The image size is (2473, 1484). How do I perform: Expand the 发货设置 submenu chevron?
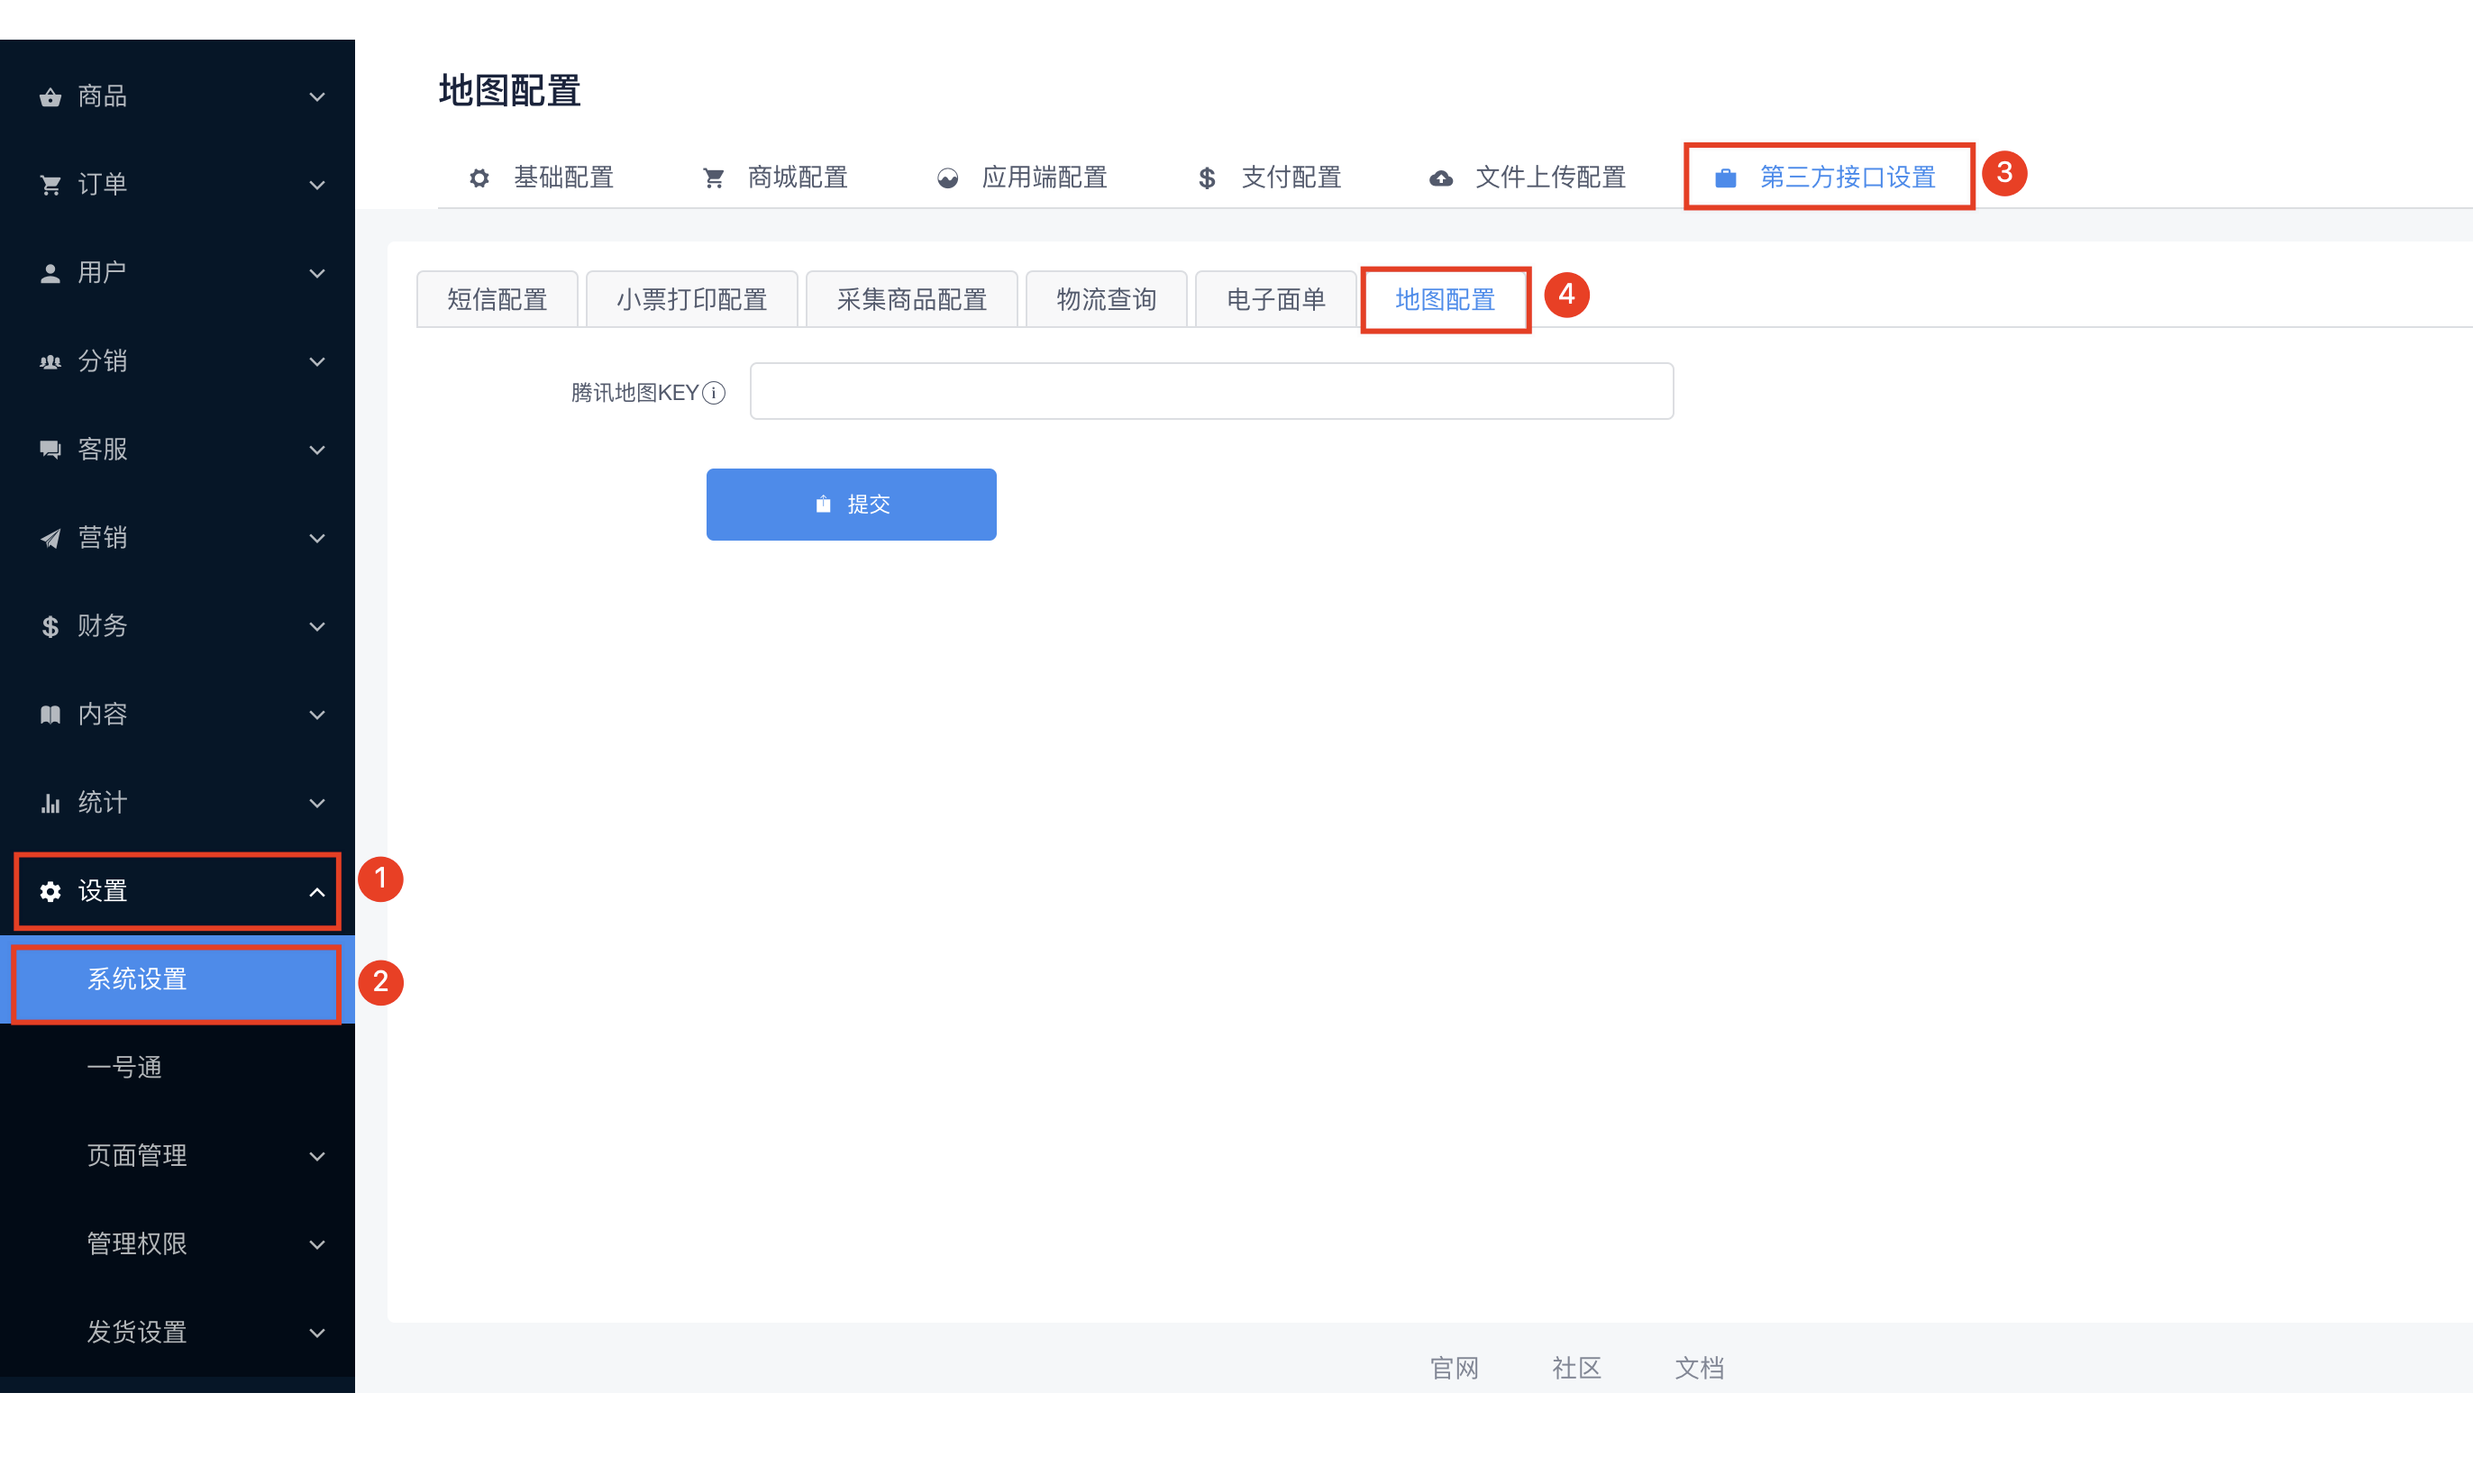point(317,1332)
